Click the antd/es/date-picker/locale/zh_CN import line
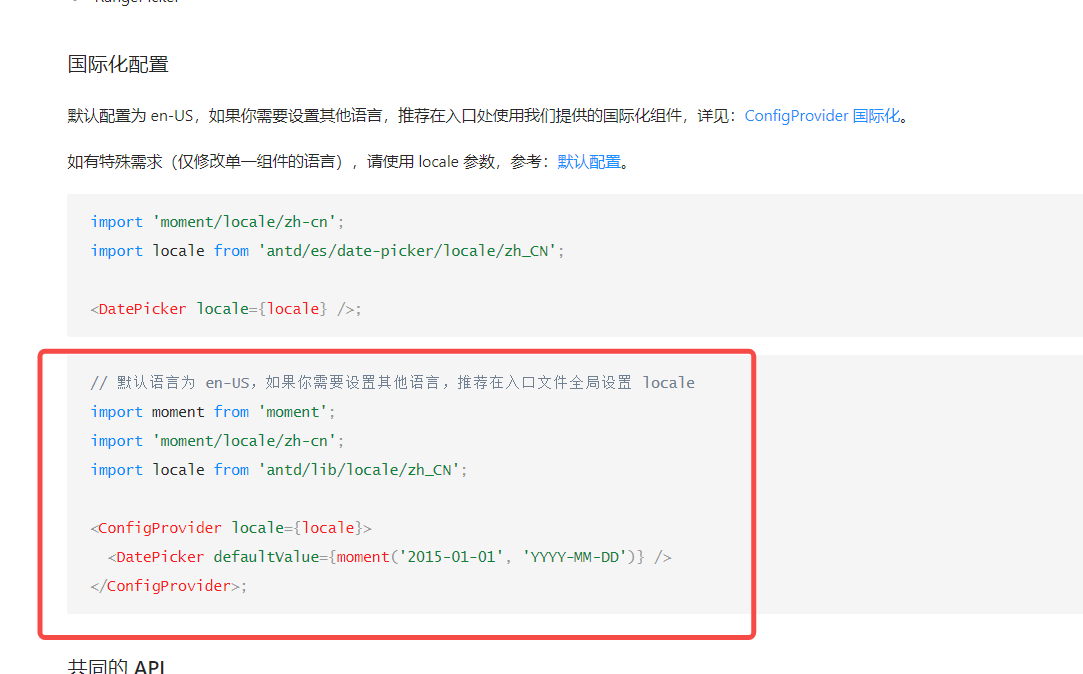This screenshot has height=674, width=1083. click(x=327, y=251)
